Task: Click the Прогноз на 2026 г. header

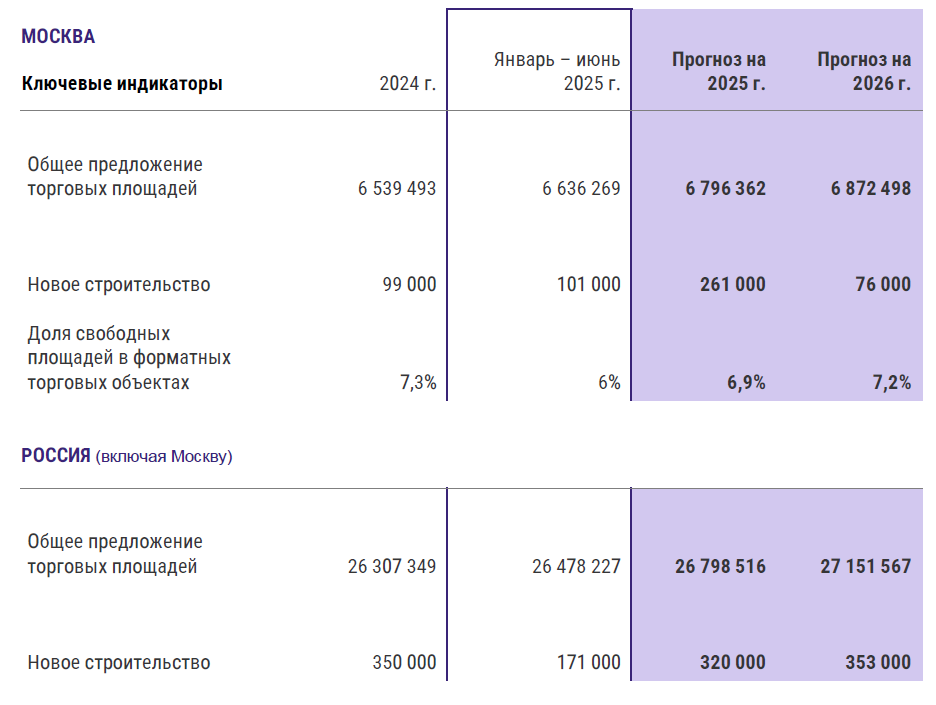Action: click(864, 71)
